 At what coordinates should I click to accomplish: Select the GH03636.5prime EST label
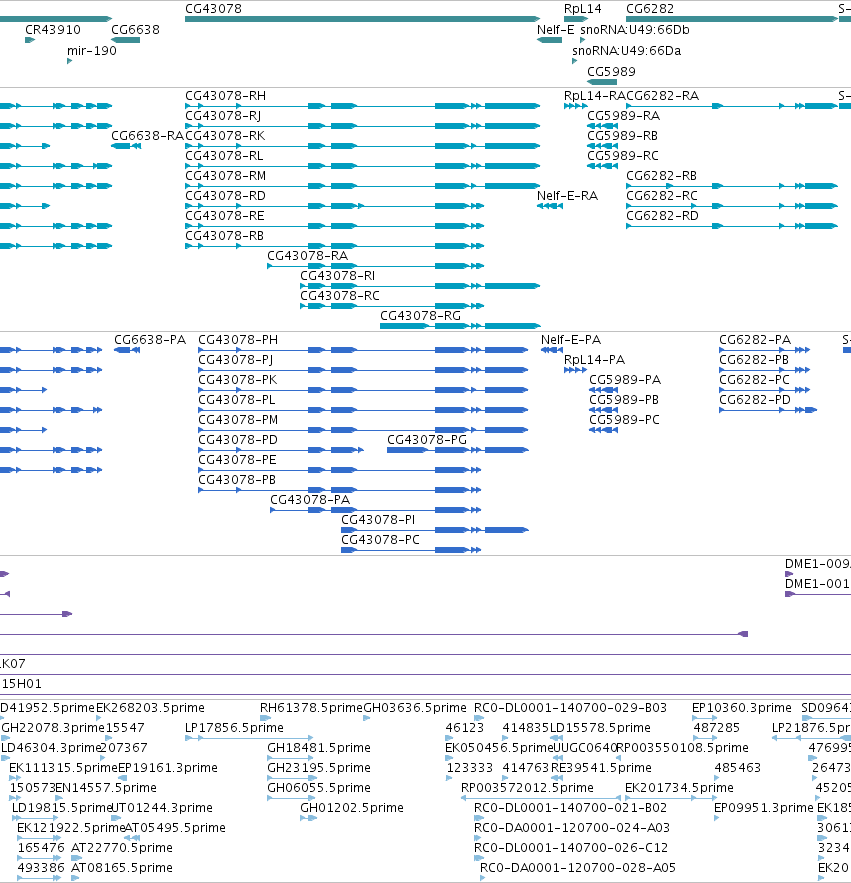point(415,708)
